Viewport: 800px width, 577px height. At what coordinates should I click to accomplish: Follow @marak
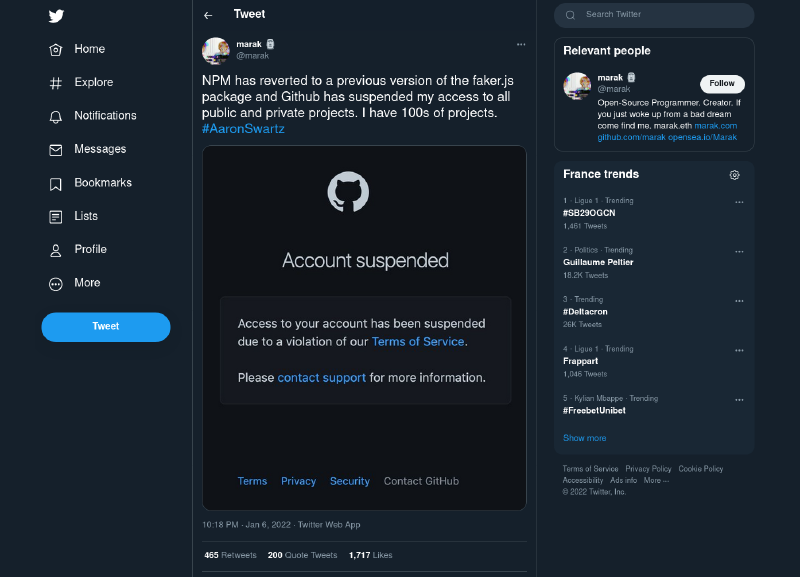[722, 84]
